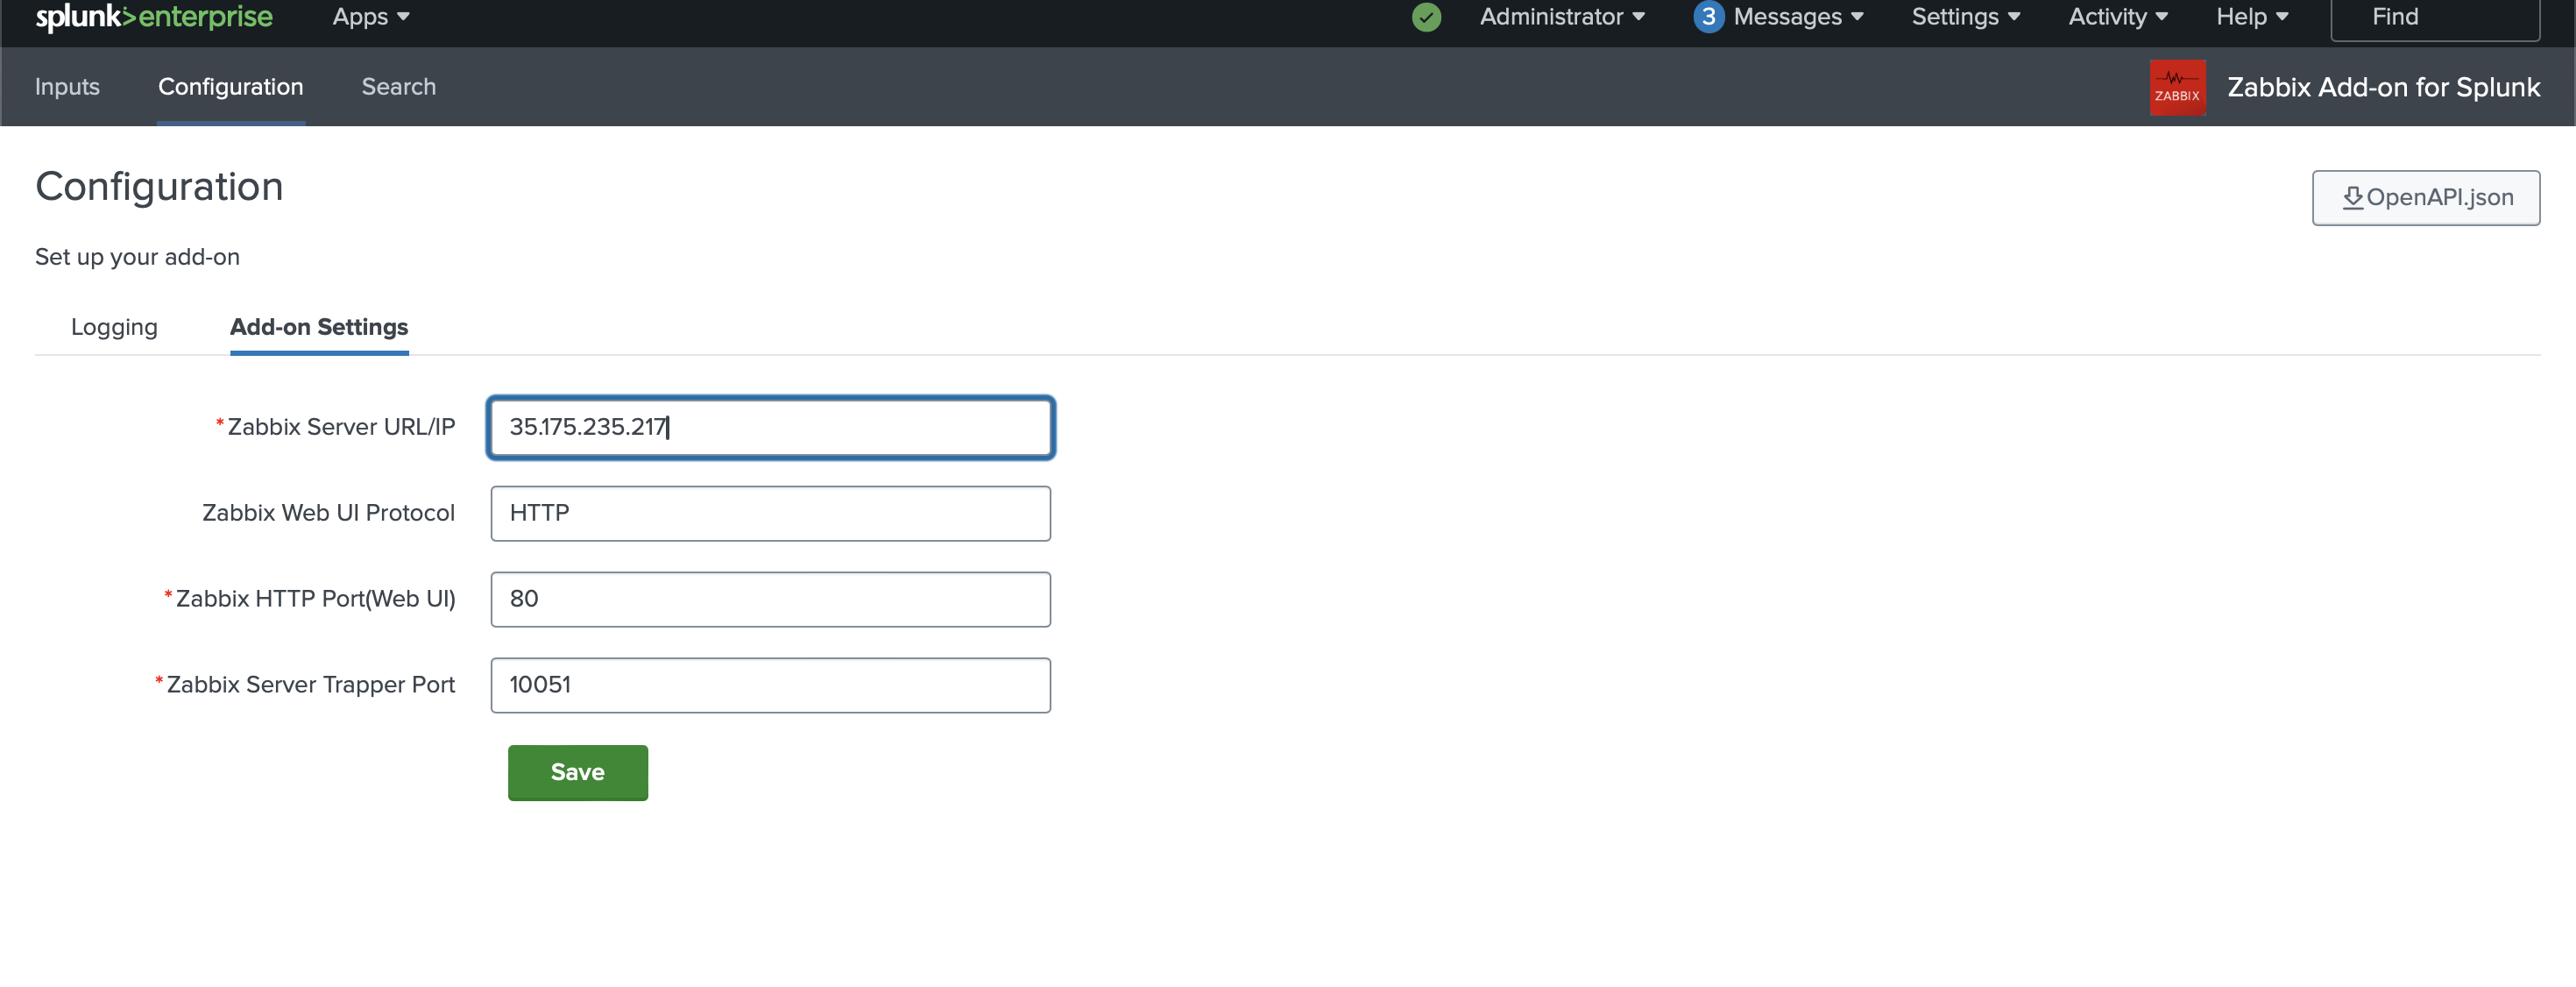The width and height of the screenshot is (2576, 987).
Task: Switch to the Logging tab
Action: click(x=114, y=327)
